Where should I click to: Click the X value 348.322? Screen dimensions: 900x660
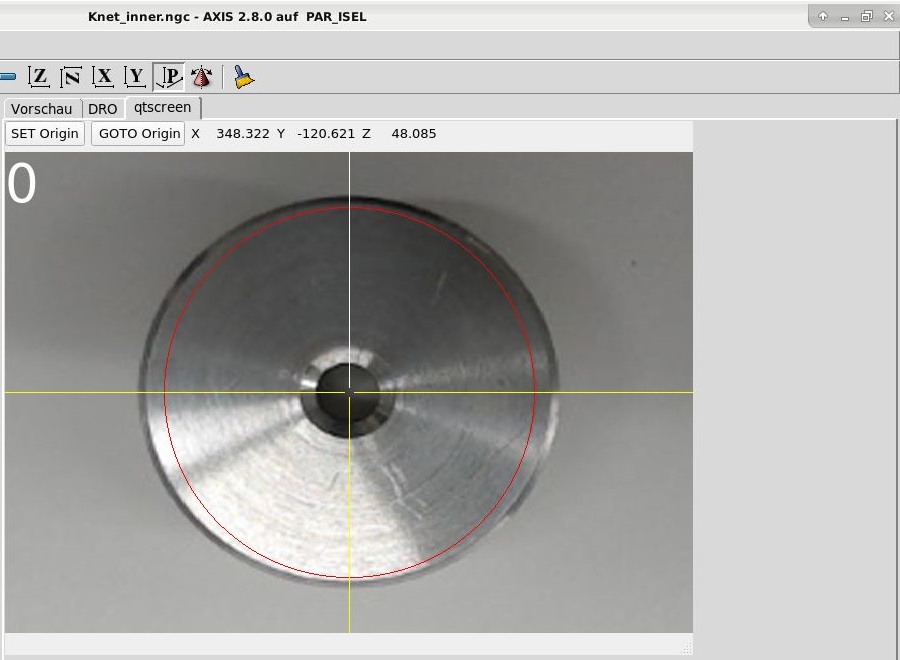point(243,134)
